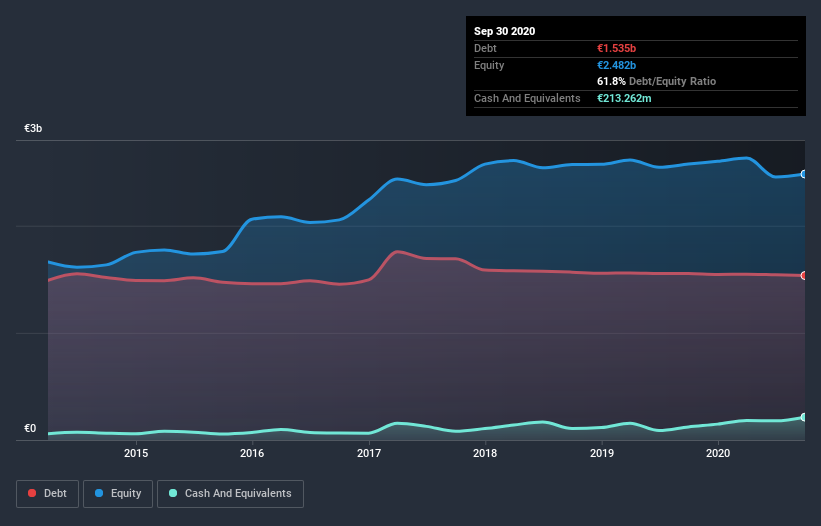Toggle the Equity series legend button

pyautogui.click(x=118, y=494)
